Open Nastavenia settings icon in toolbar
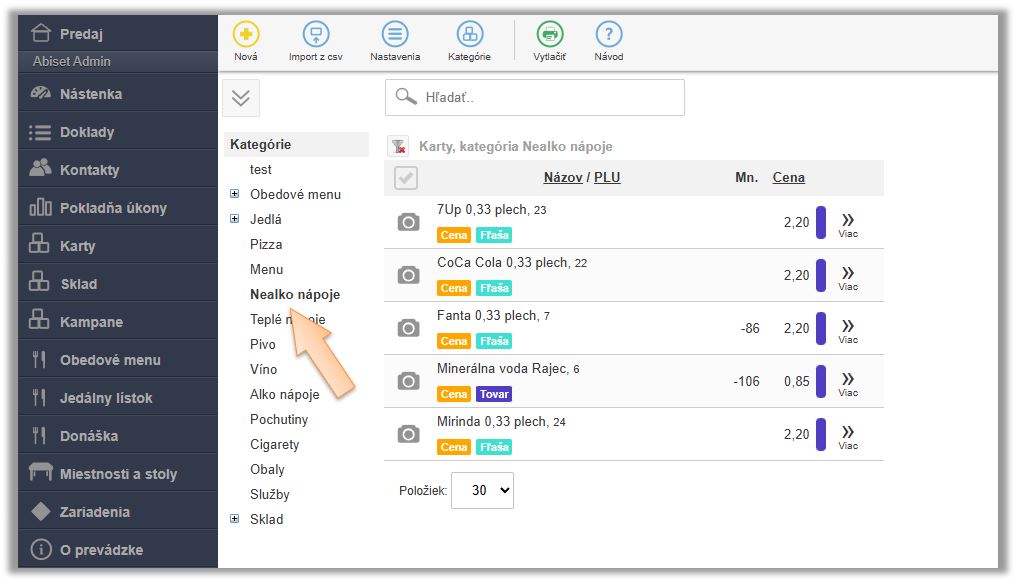1015x582 pixels. click(395, 35)
